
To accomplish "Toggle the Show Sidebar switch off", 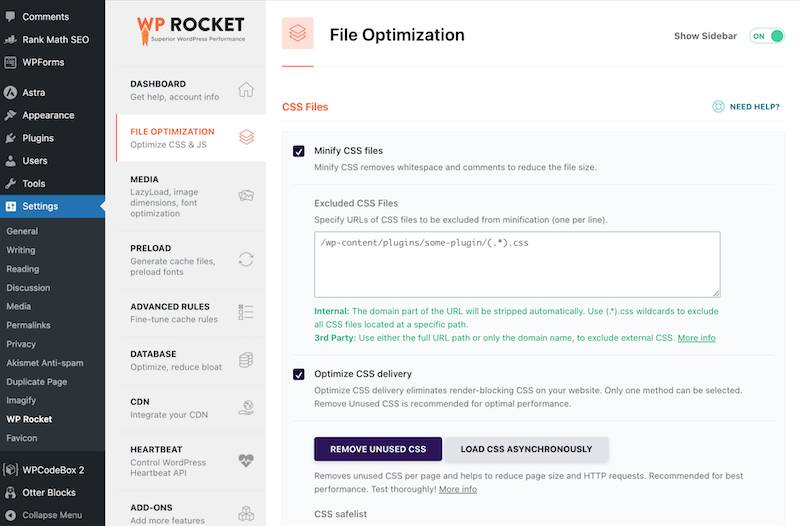I will (766, 36).
